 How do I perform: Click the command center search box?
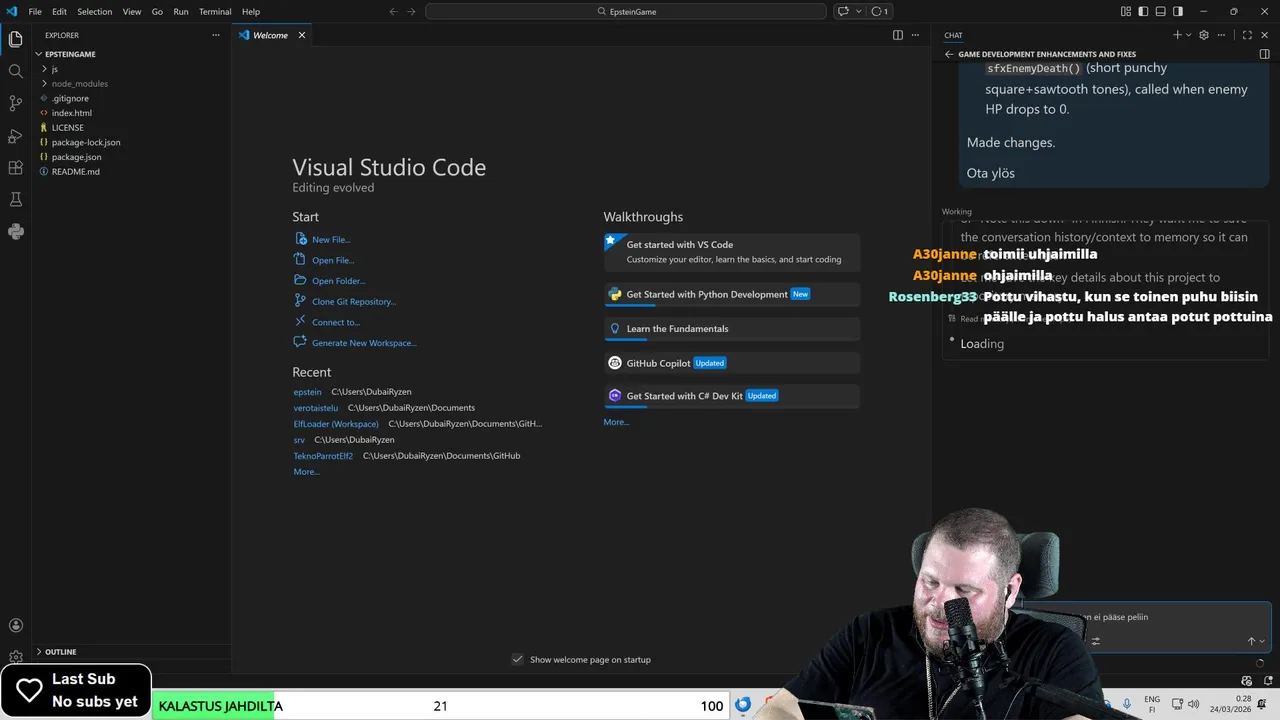626,11
